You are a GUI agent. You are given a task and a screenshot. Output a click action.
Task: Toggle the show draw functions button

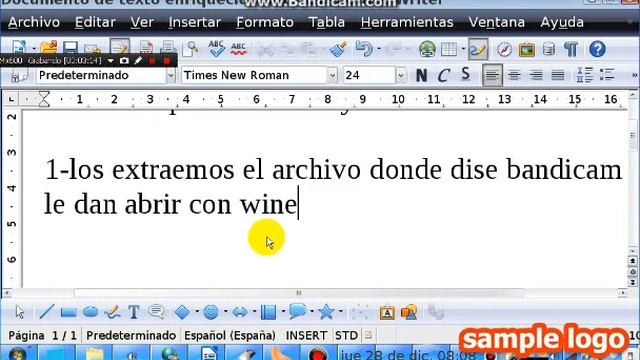tap(478, 49)
